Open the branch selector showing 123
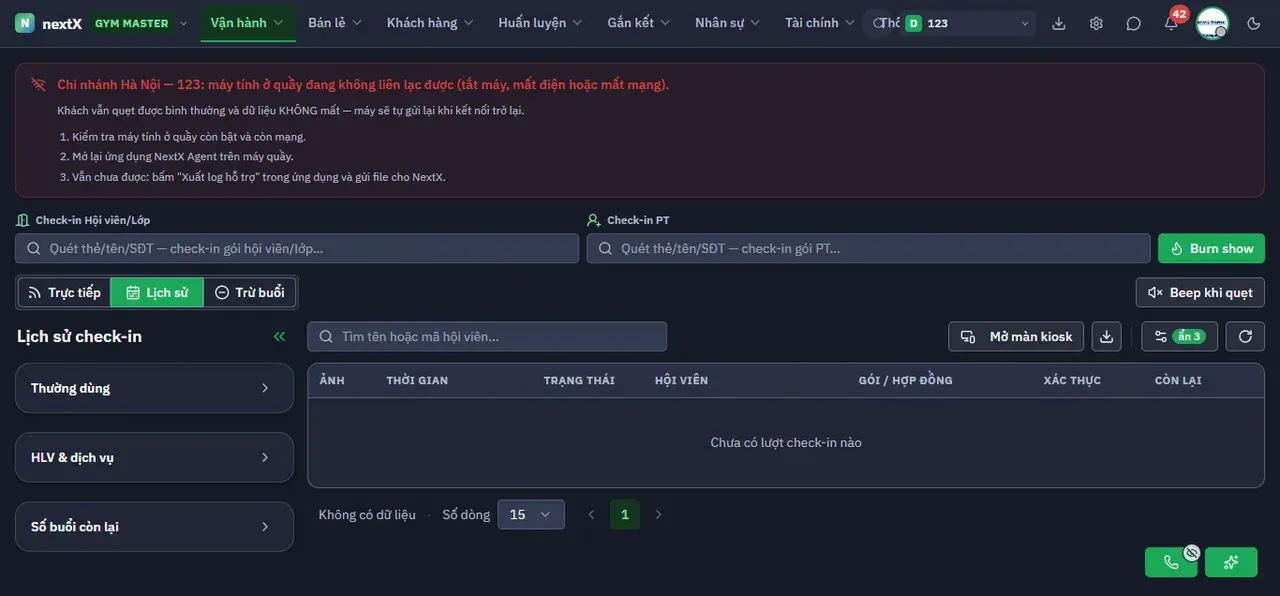The image size is (1280, 596). pos(967,23)
